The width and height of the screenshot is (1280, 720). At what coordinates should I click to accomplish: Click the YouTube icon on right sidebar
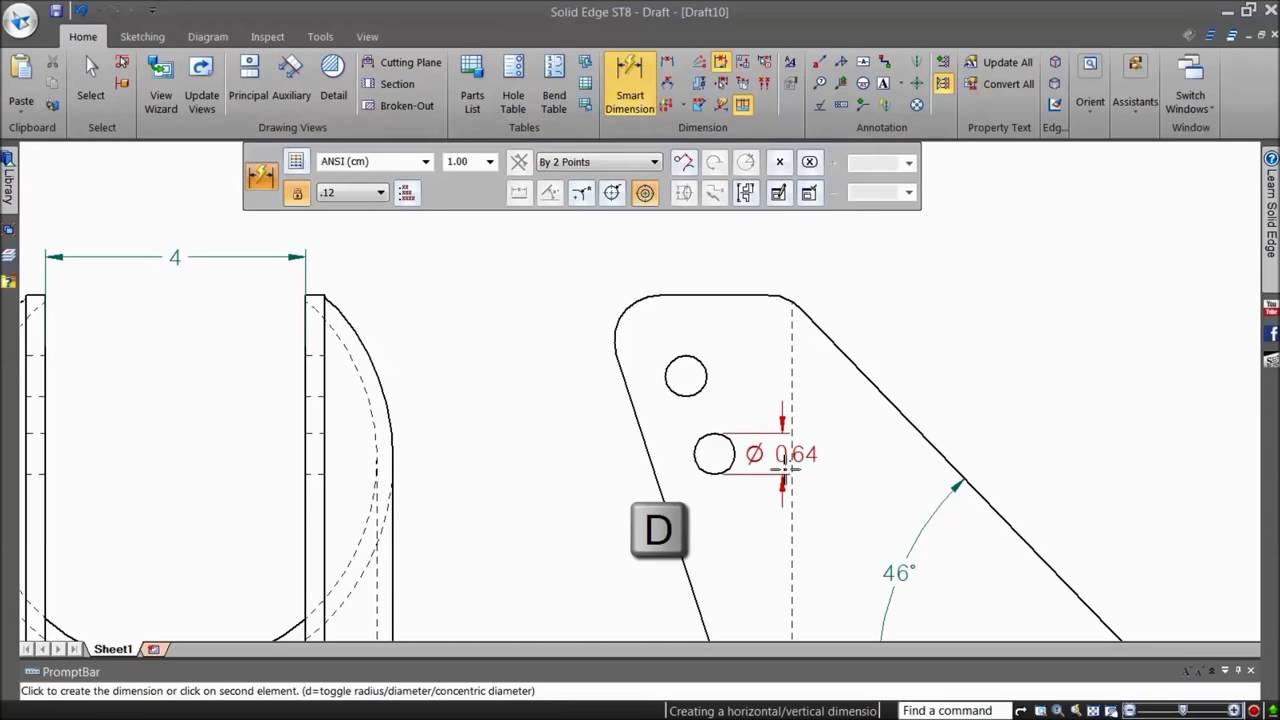click(1271, 308)
